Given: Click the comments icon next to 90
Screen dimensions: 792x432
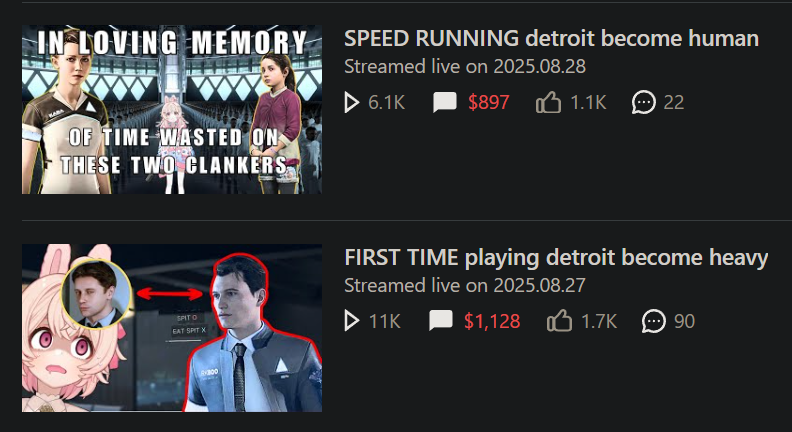Looking at the screenshot, I should 654,321.
